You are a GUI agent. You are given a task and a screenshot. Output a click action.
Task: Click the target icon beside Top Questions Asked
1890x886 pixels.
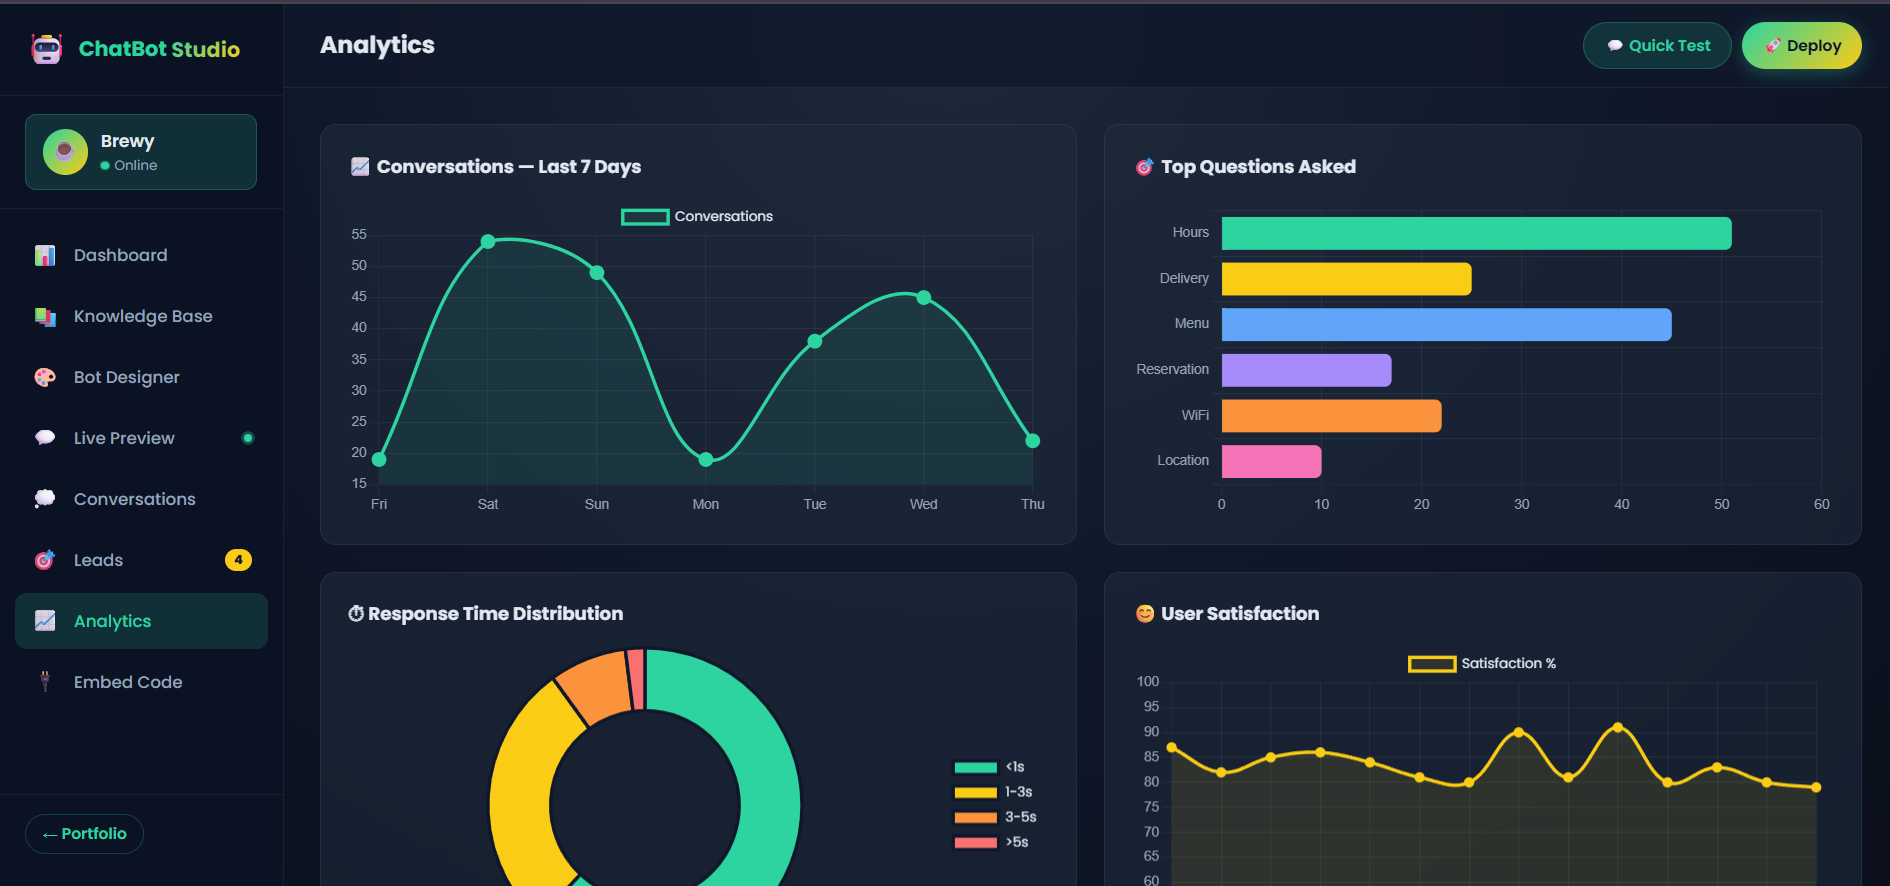[1145, 167]
